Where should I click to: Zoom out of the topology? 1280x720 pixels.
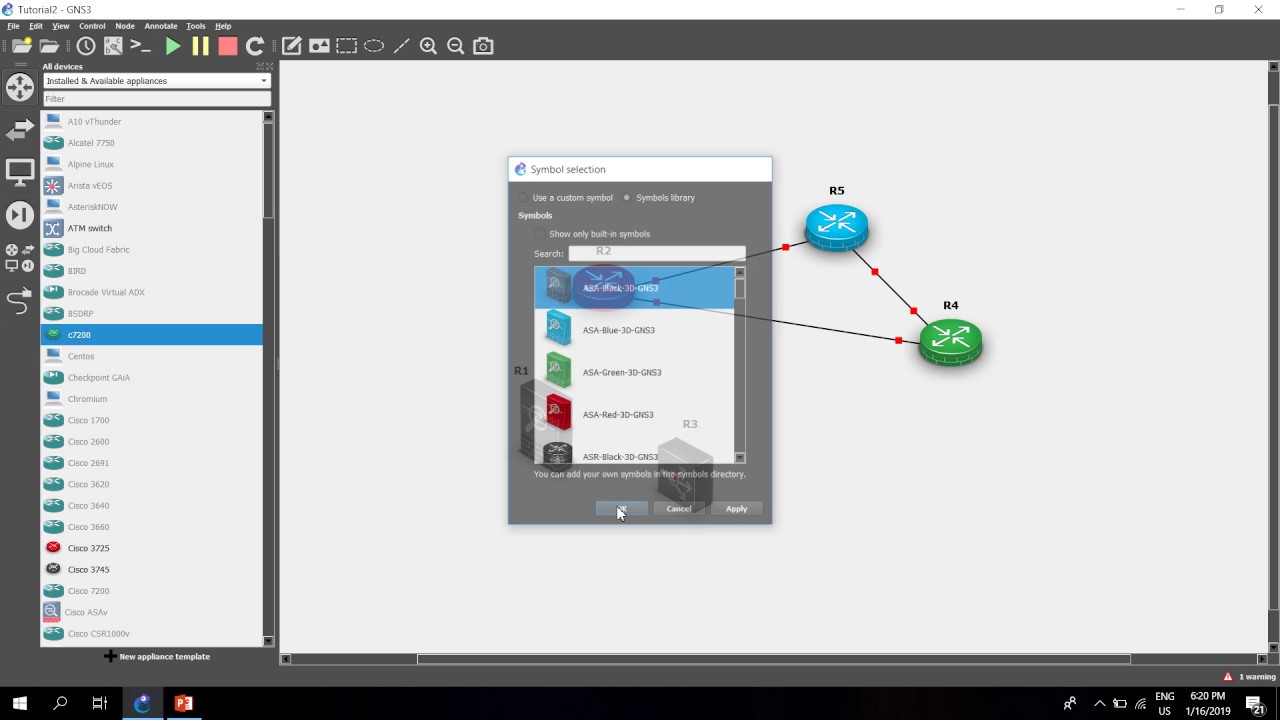456,46
